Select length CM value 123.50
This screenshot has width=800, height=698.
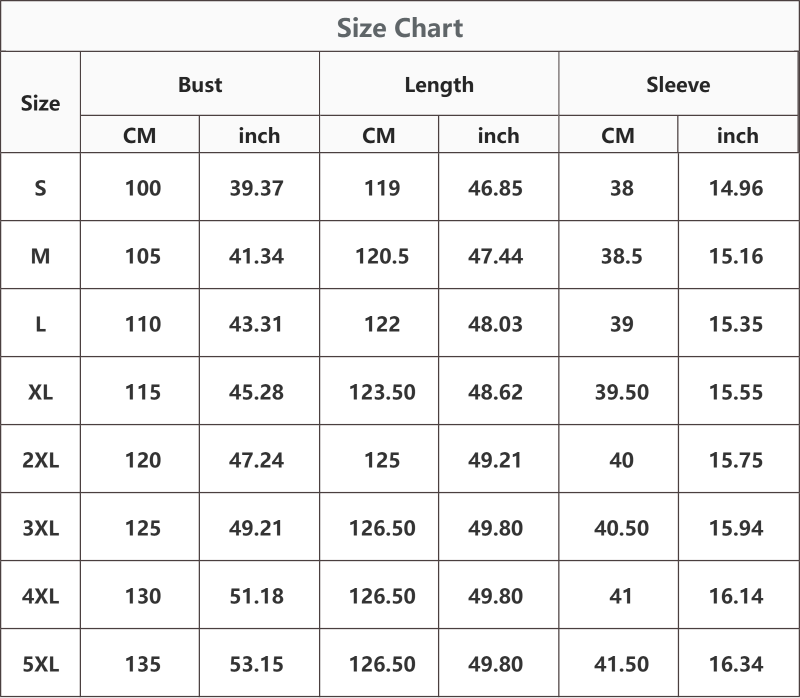pos(382,392)
